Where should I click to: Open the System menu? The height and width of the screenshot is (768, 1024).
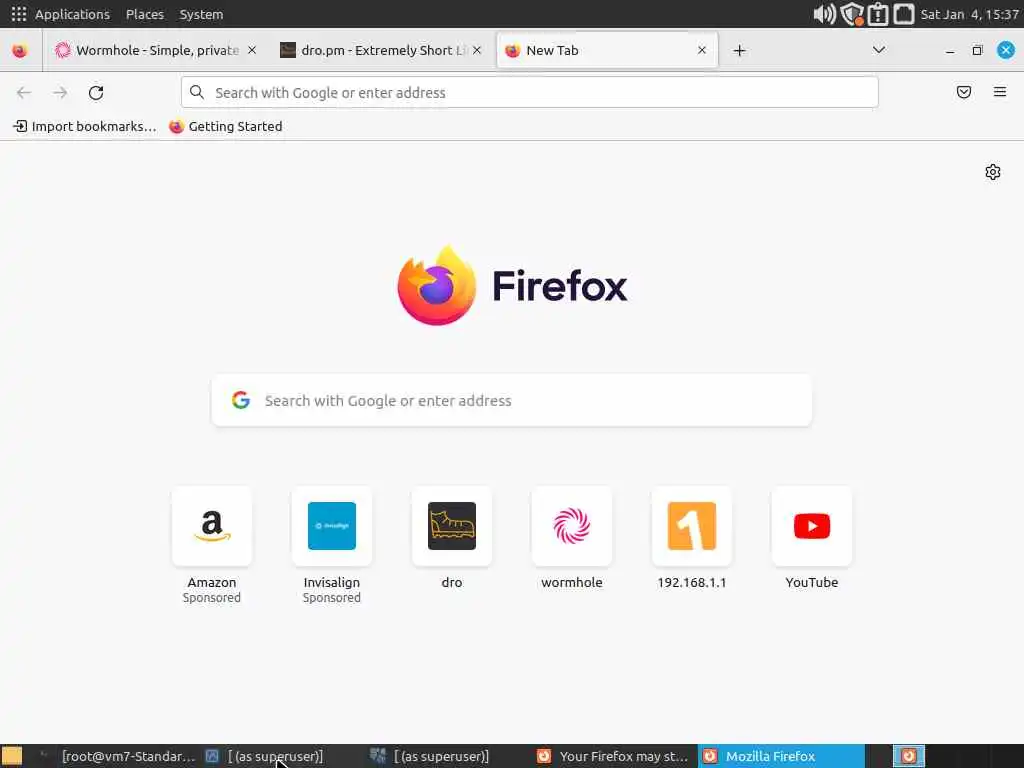point(201,14)
